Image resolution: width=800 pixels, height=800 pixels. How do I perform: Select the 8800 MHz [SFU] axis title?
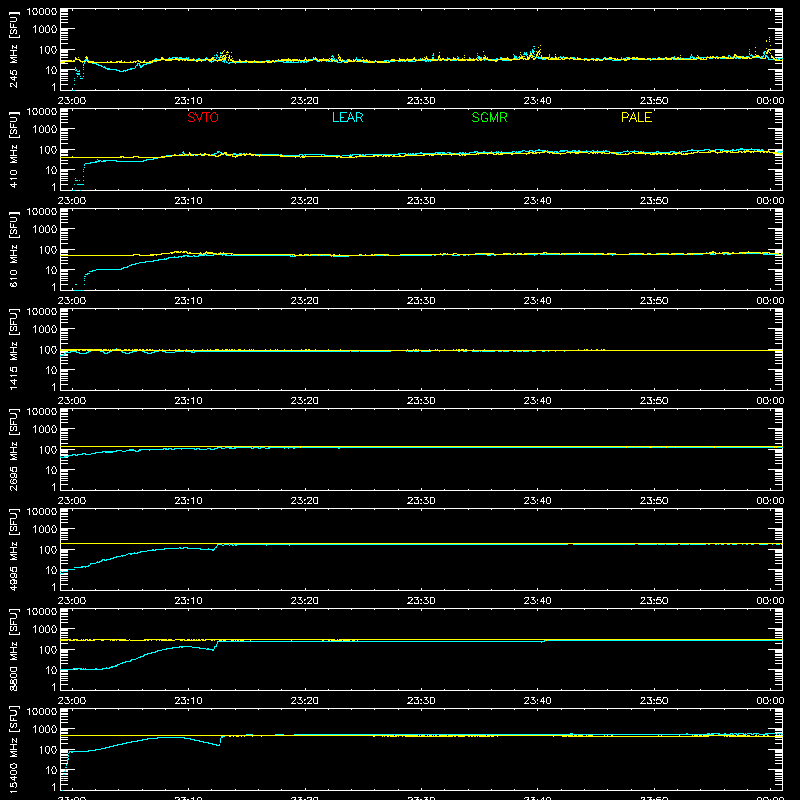click(13, 649)
